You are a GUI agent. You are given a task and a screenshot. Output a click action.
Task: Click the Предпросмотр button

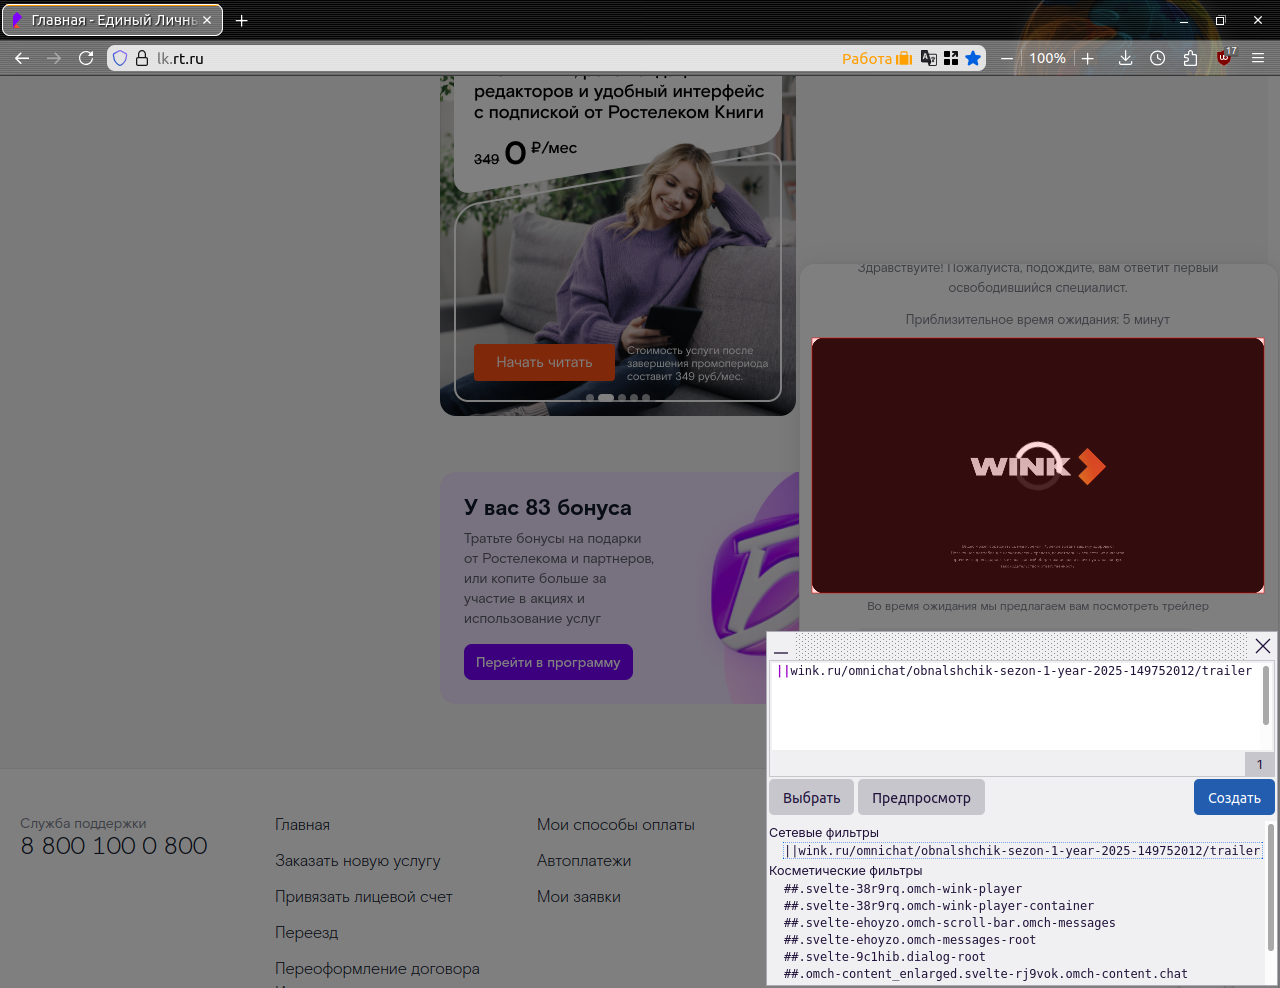(921, 798)
